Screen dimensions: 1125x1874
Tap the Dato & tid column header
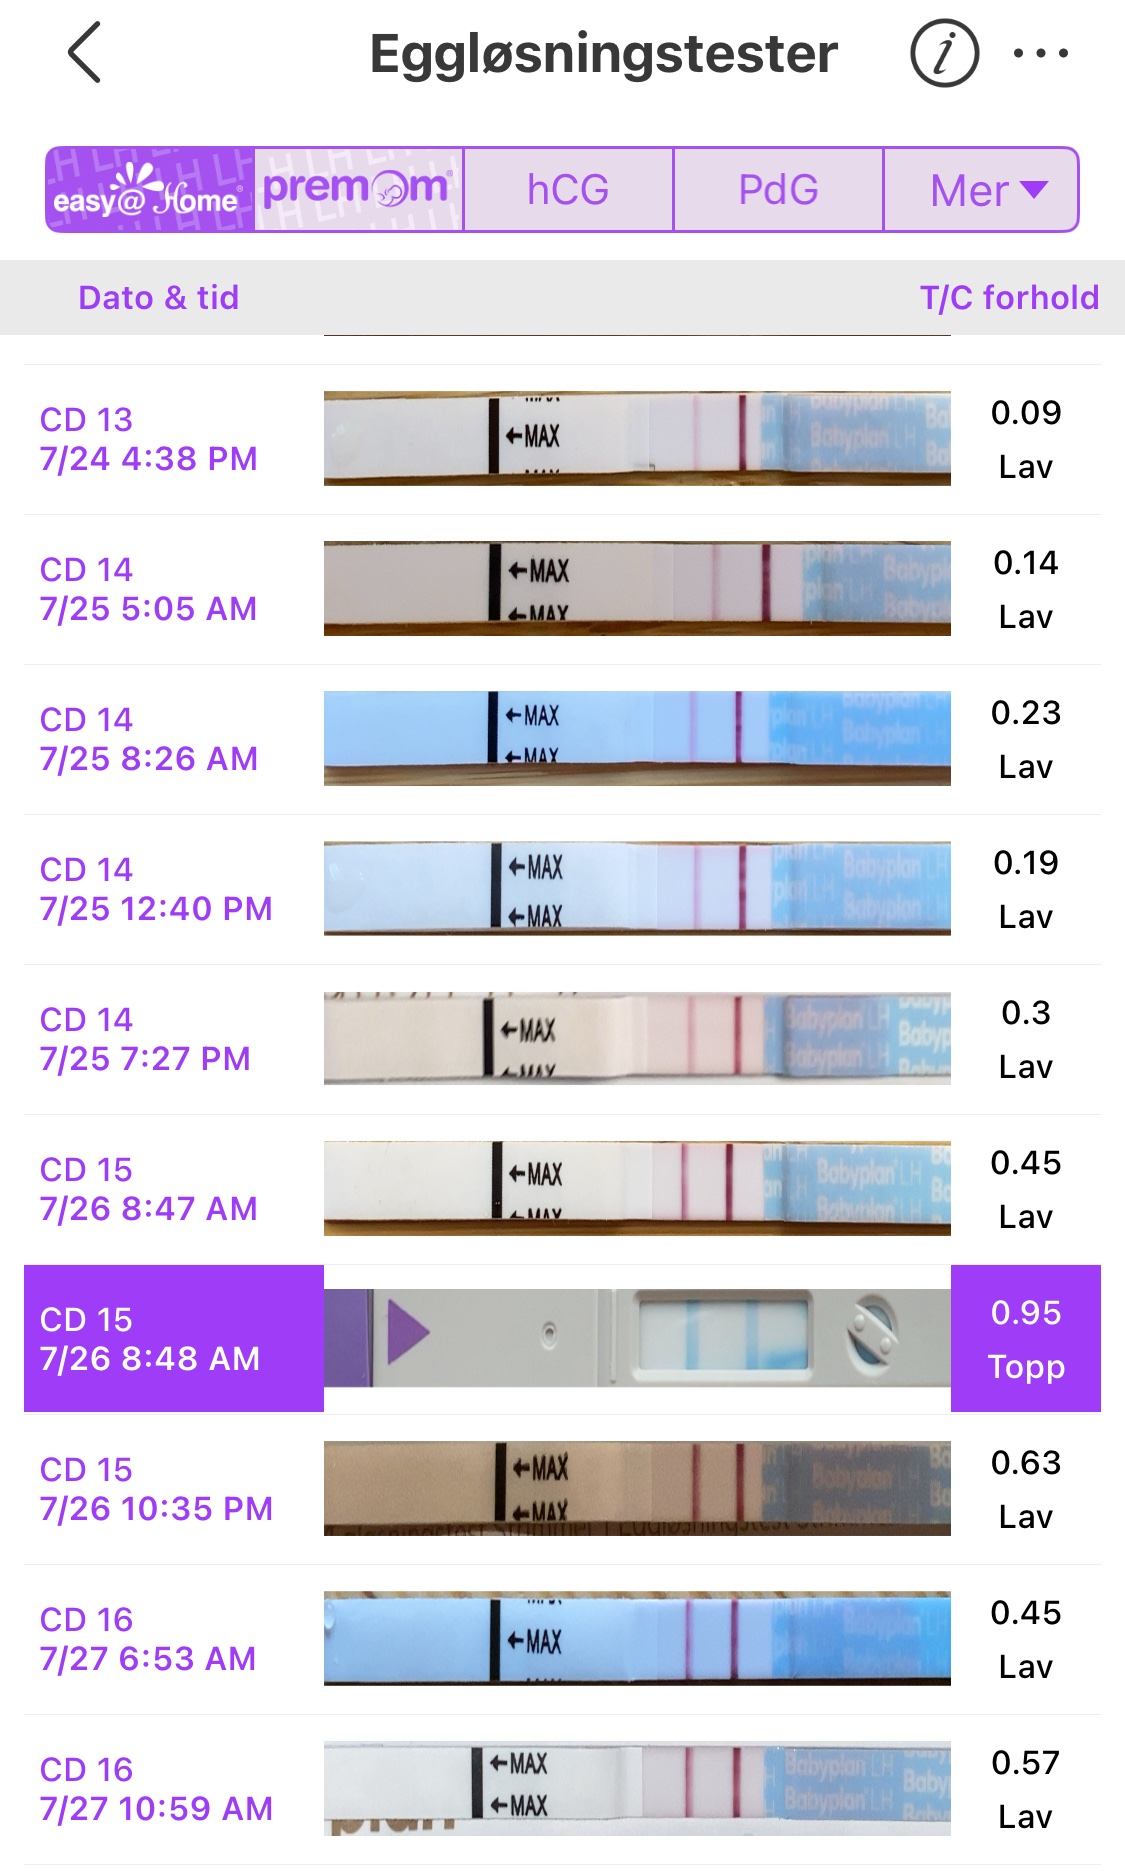point(159,298)
